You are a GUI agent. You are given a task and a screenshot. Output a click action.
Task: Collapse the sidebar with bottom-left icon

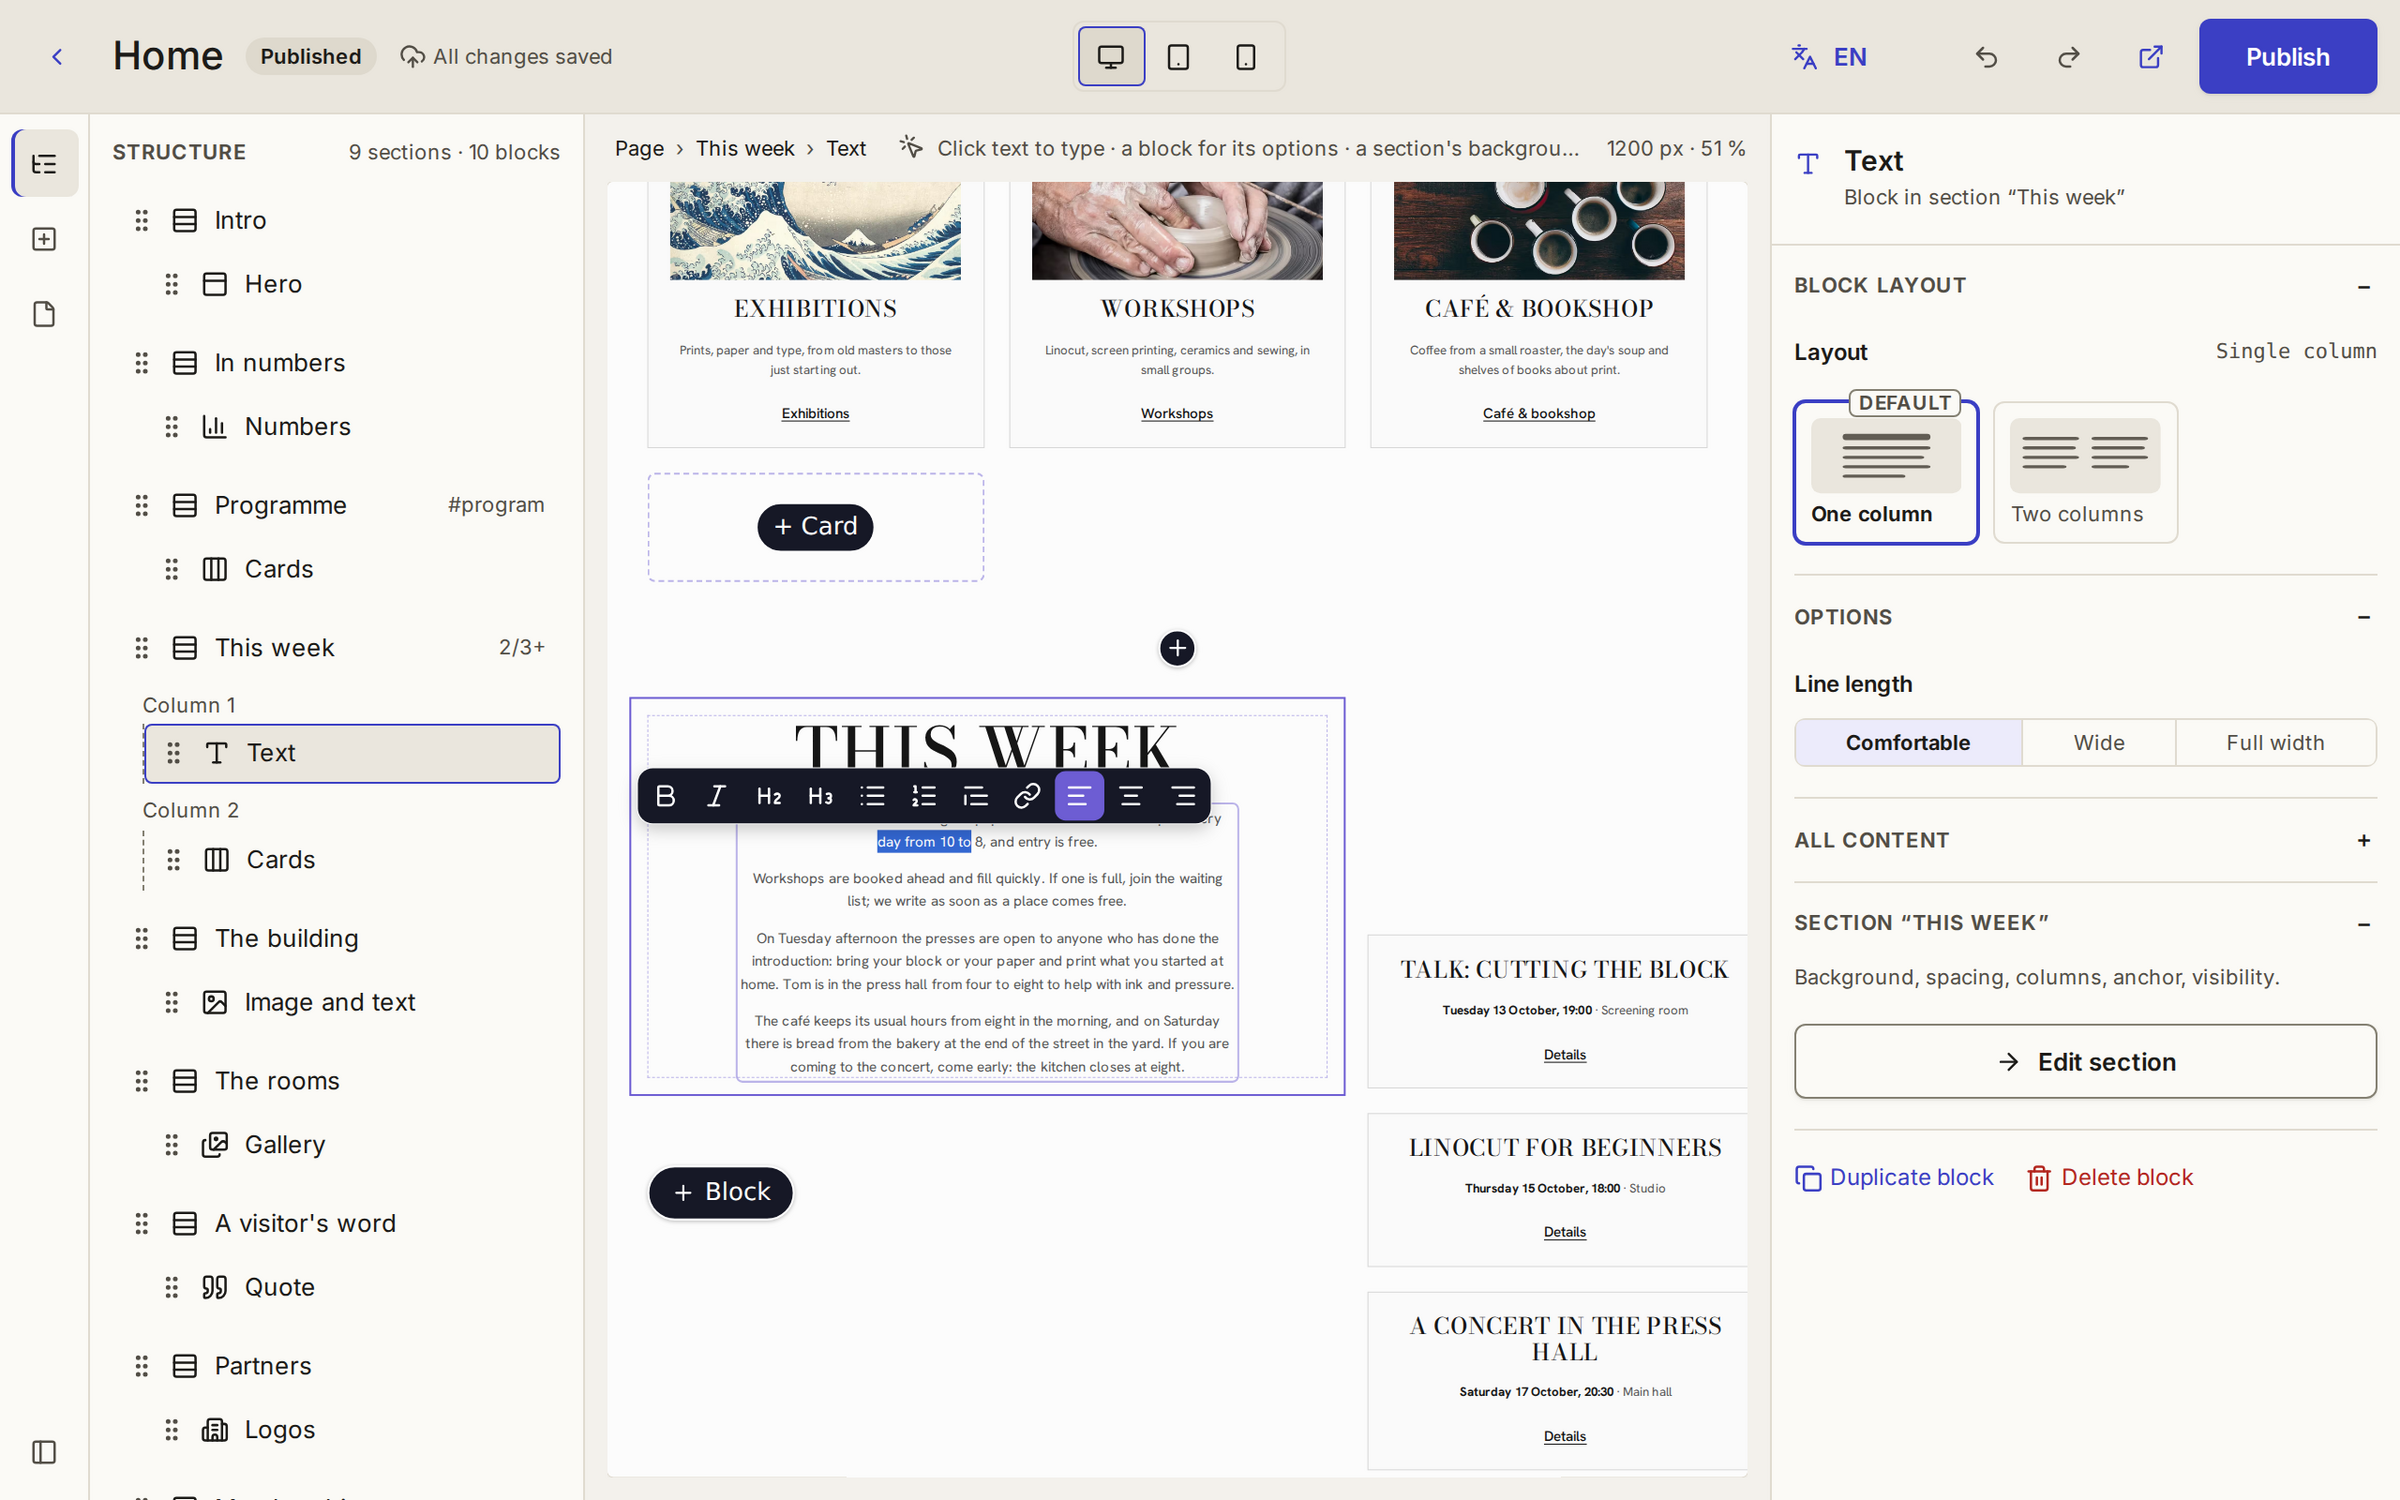click(45, 1452)
